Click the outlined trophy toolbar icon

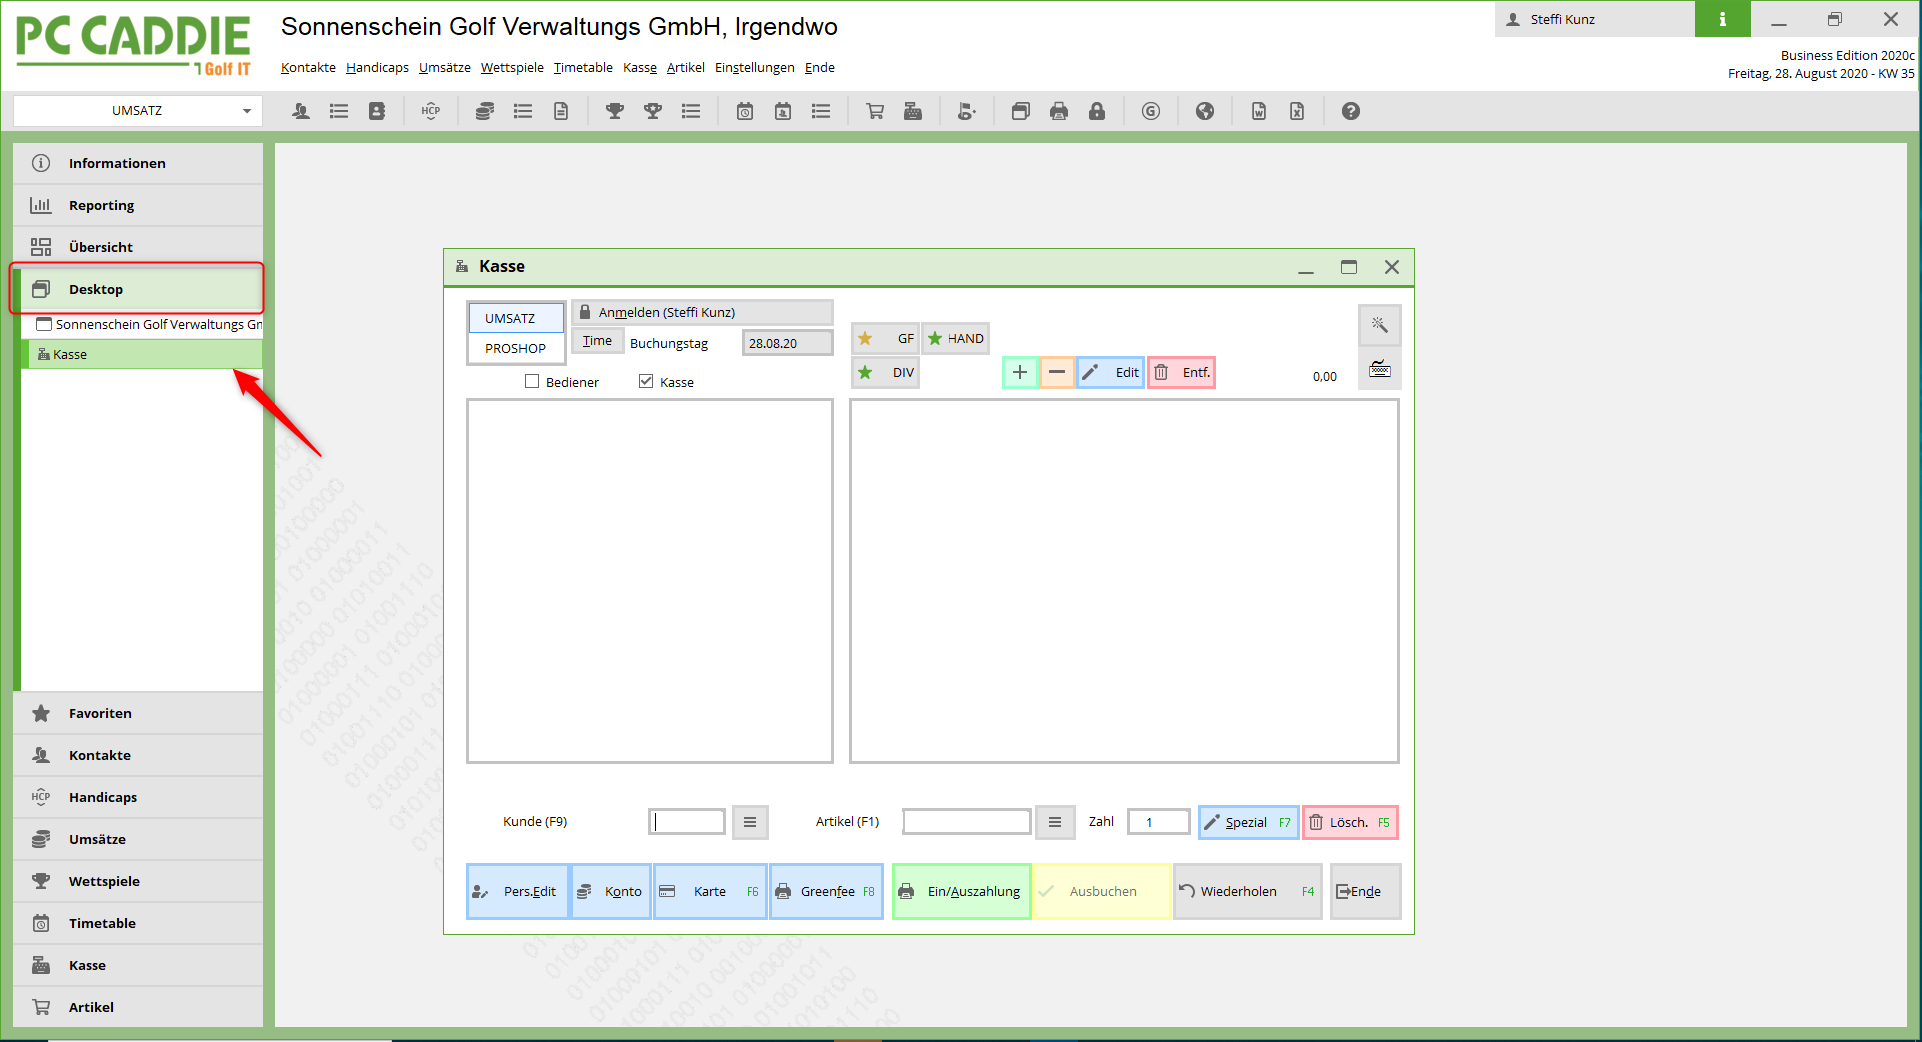(653, 111)
